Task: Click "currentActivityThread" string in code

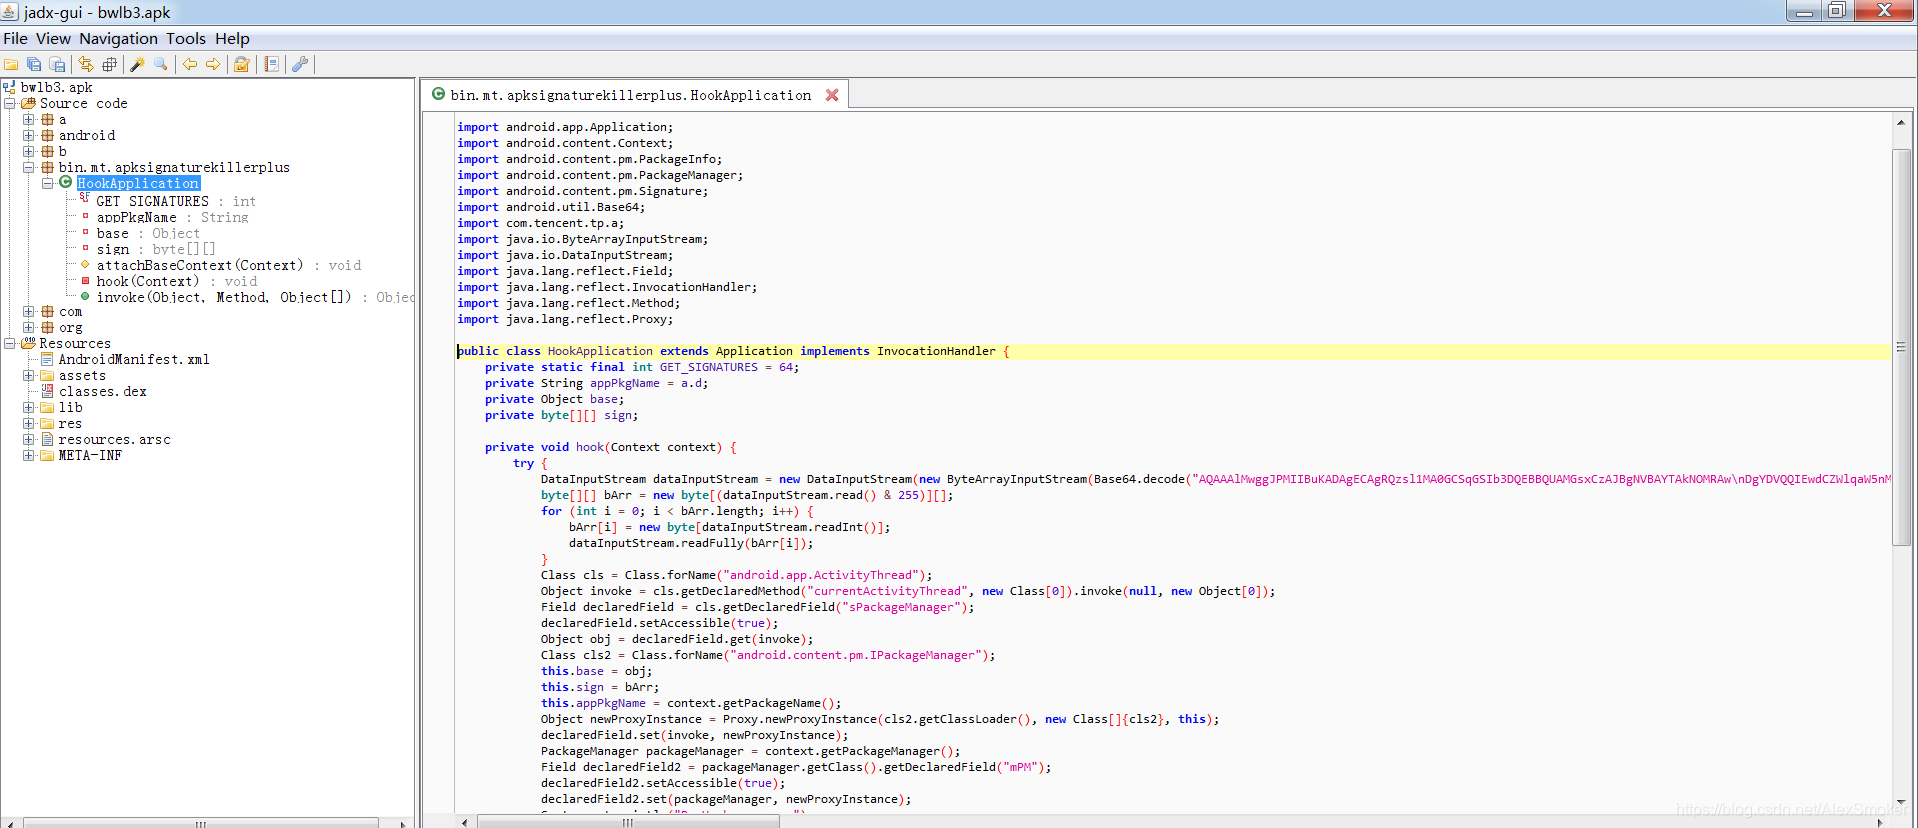Action: (887, 591)
